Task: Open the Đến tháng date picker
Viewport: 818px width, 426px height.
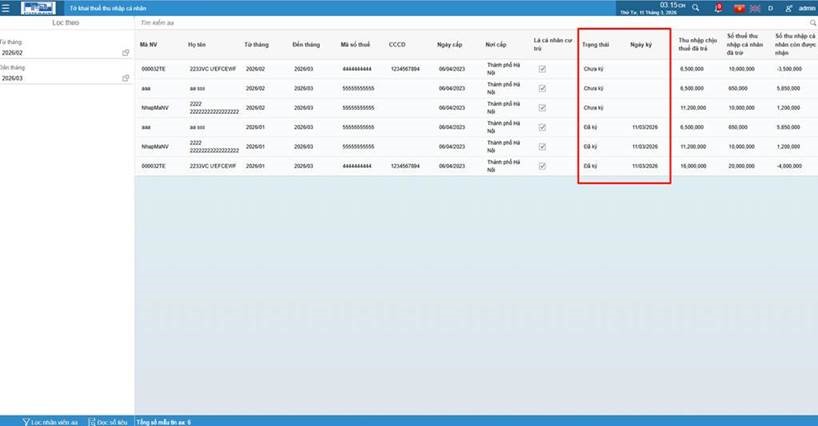Action: point(125,78)
